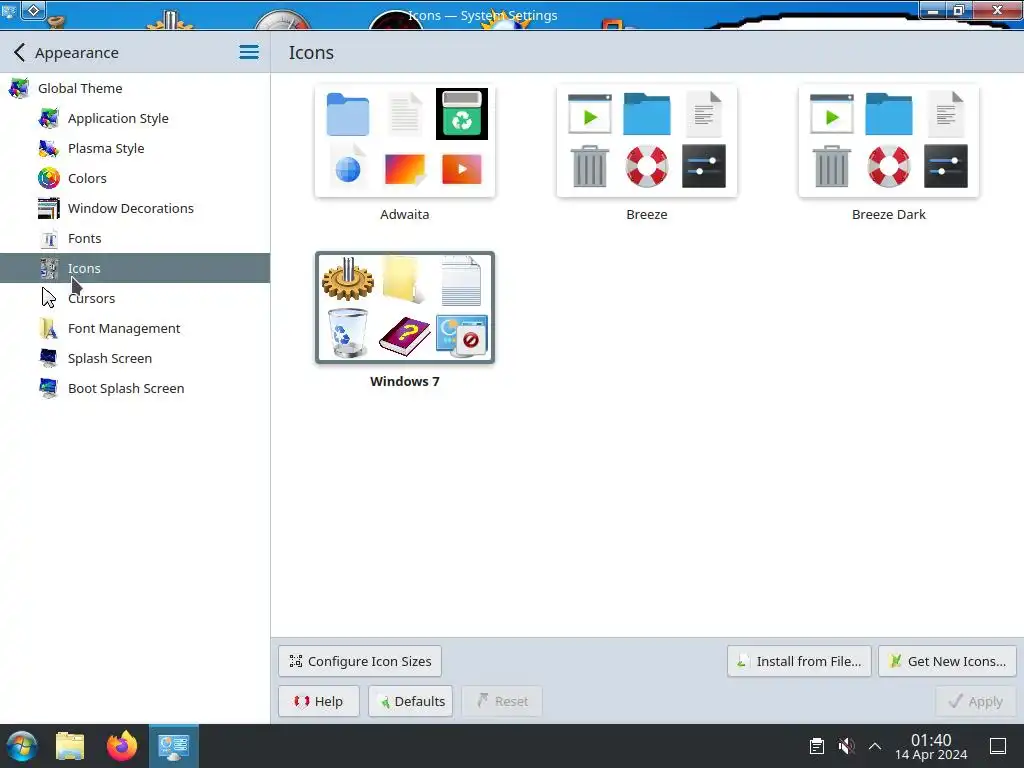Click the Cursors arrow icon
The height and width of the screenshot is (768, 1024).
click(x=49, y=298)
